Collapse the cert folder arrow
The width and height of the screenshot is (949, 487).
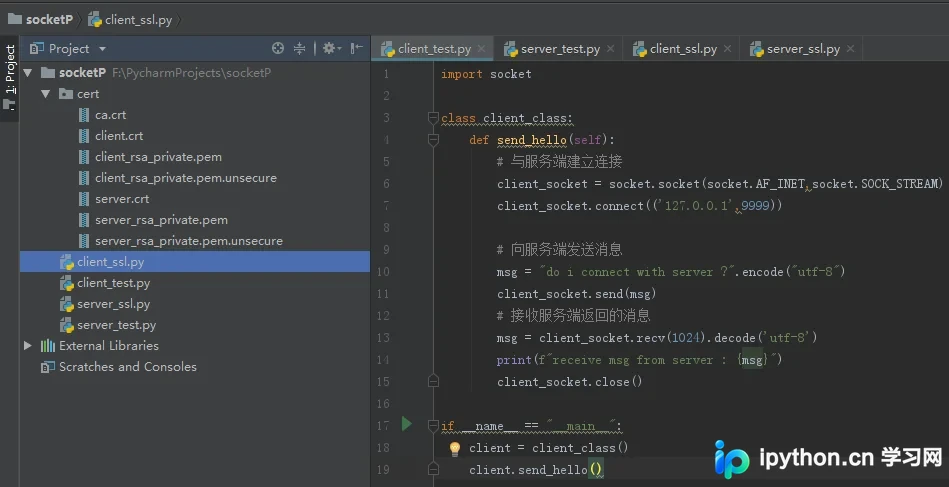click(x=46, y=94)
